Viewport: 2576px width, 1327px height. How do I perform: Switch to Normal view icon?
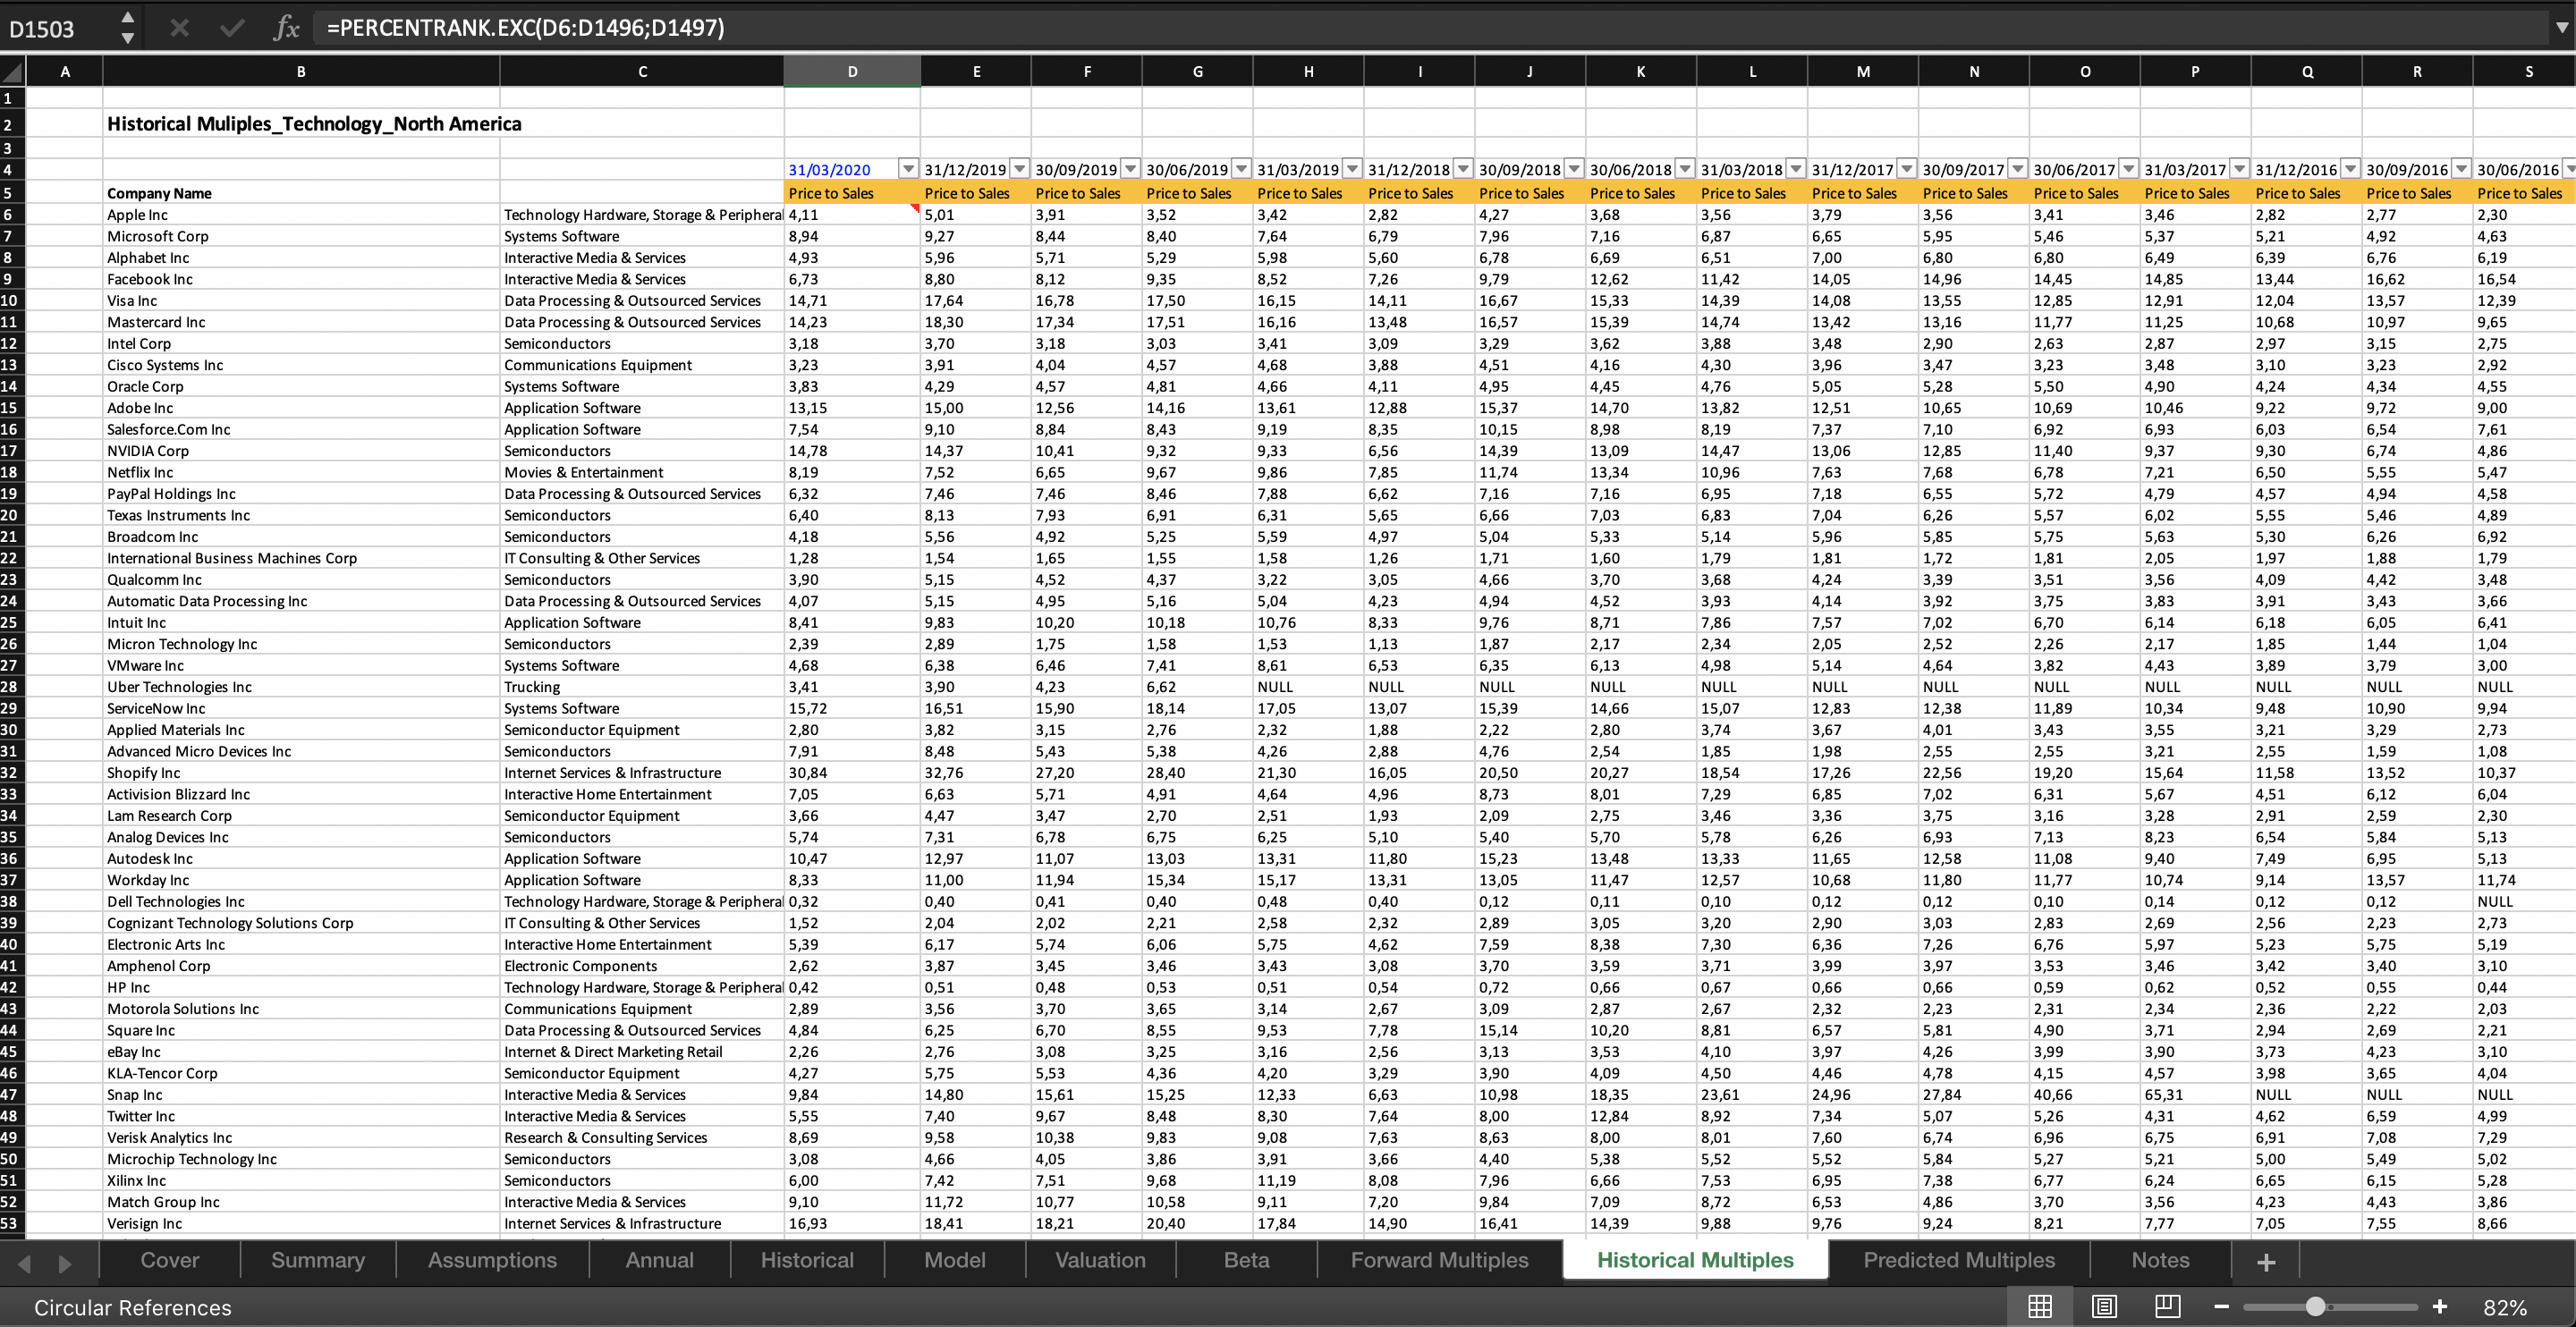coord(2040,1306)
